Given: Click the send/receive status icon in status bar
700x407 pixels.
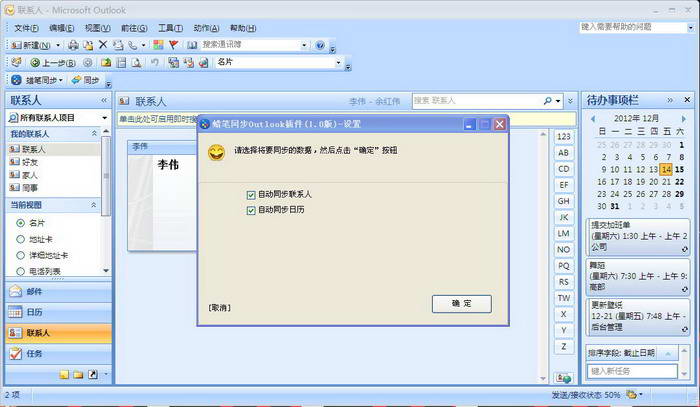Looking at the screenshot, I should point(632,395).
